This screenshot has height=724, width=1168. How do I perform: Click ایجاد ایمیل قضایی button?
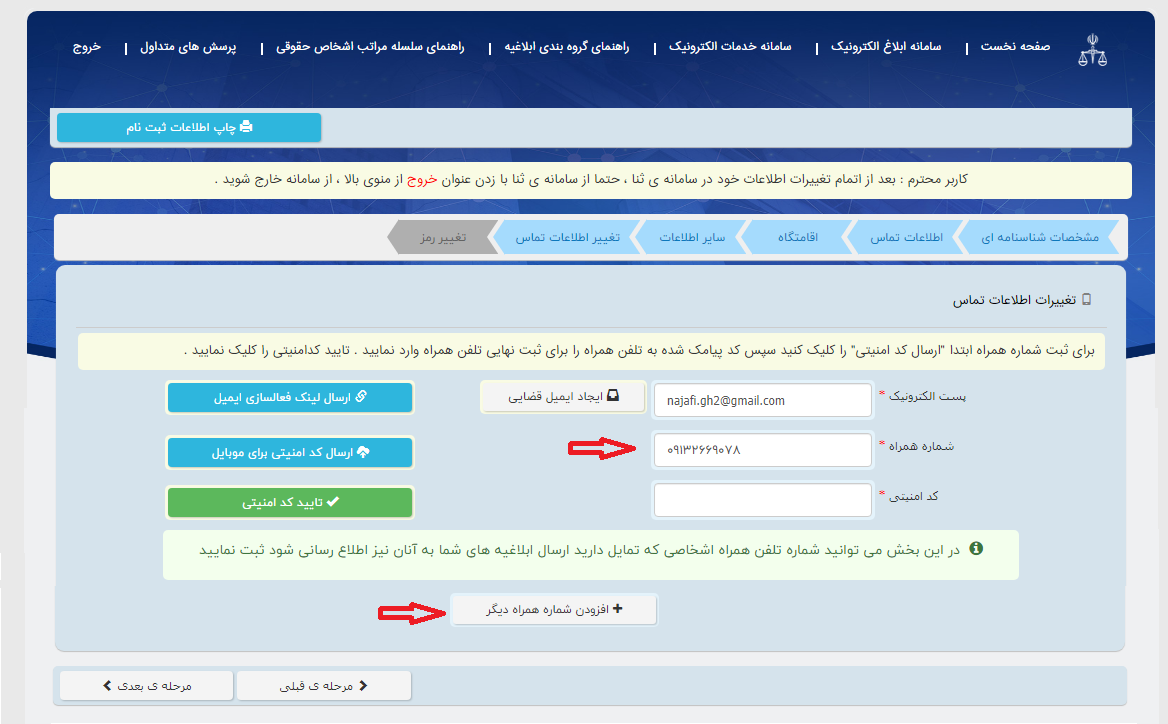click(563, 397)
